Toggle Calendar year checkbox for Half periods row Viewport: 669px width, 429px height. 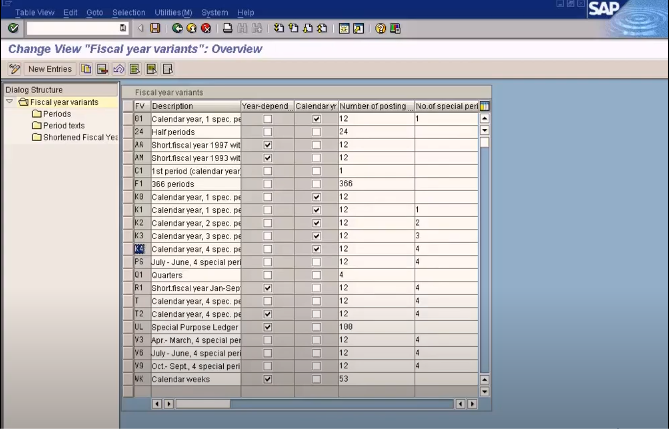pos(316,132)
